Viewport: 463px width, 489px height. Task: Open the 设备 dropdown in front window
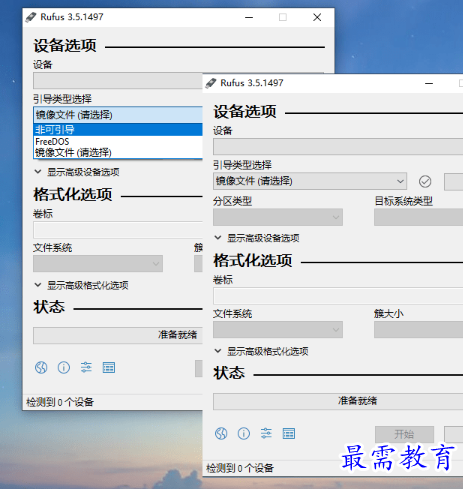pos(338,146)
